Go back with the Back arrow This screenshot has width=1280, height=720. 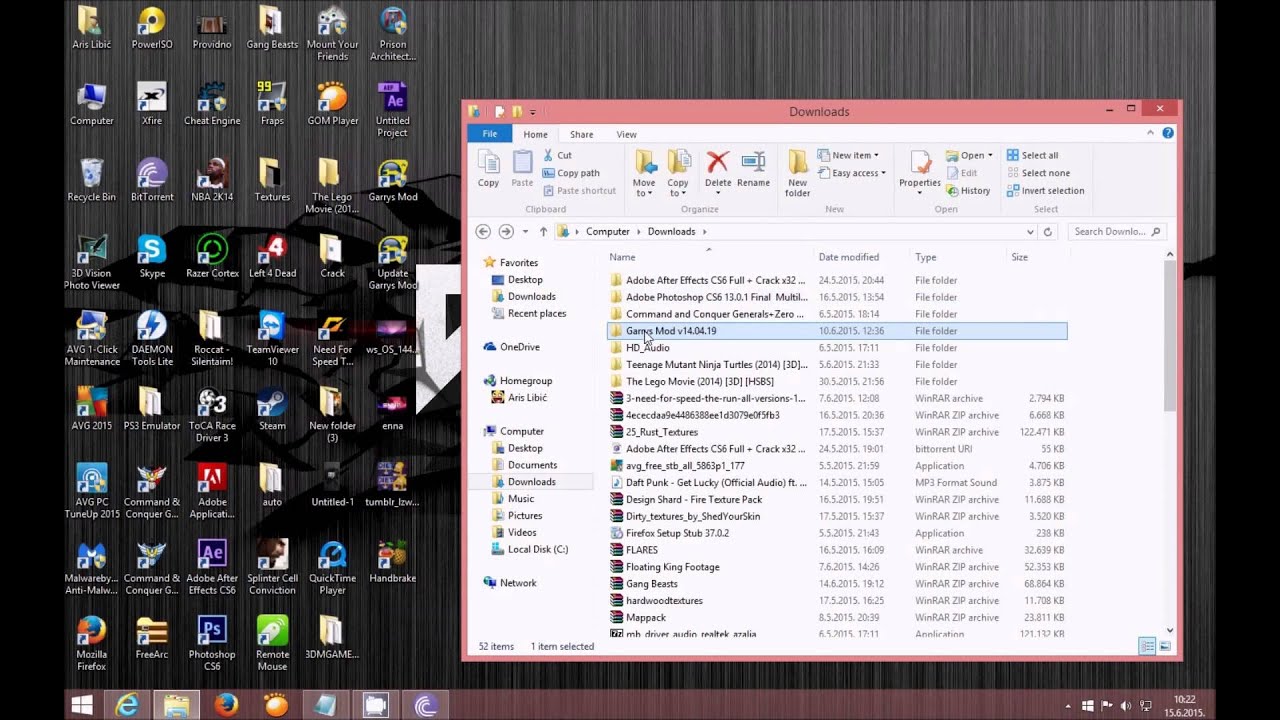[x=483, y=231]
